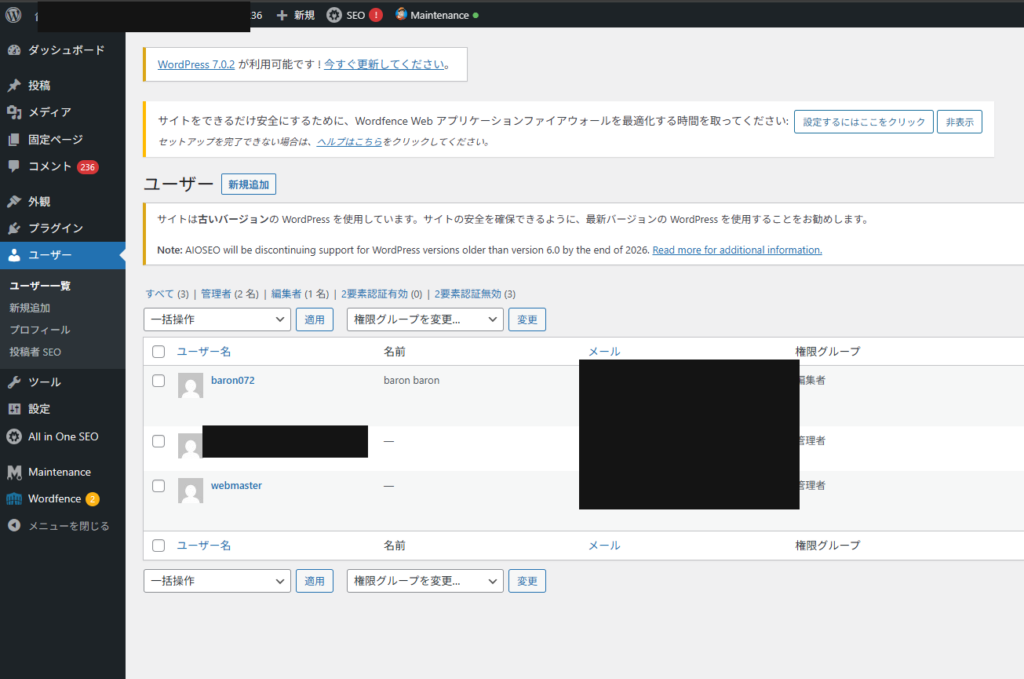Click the Posts pin icon
This screenshot has width=1024, height=679.
14,86
